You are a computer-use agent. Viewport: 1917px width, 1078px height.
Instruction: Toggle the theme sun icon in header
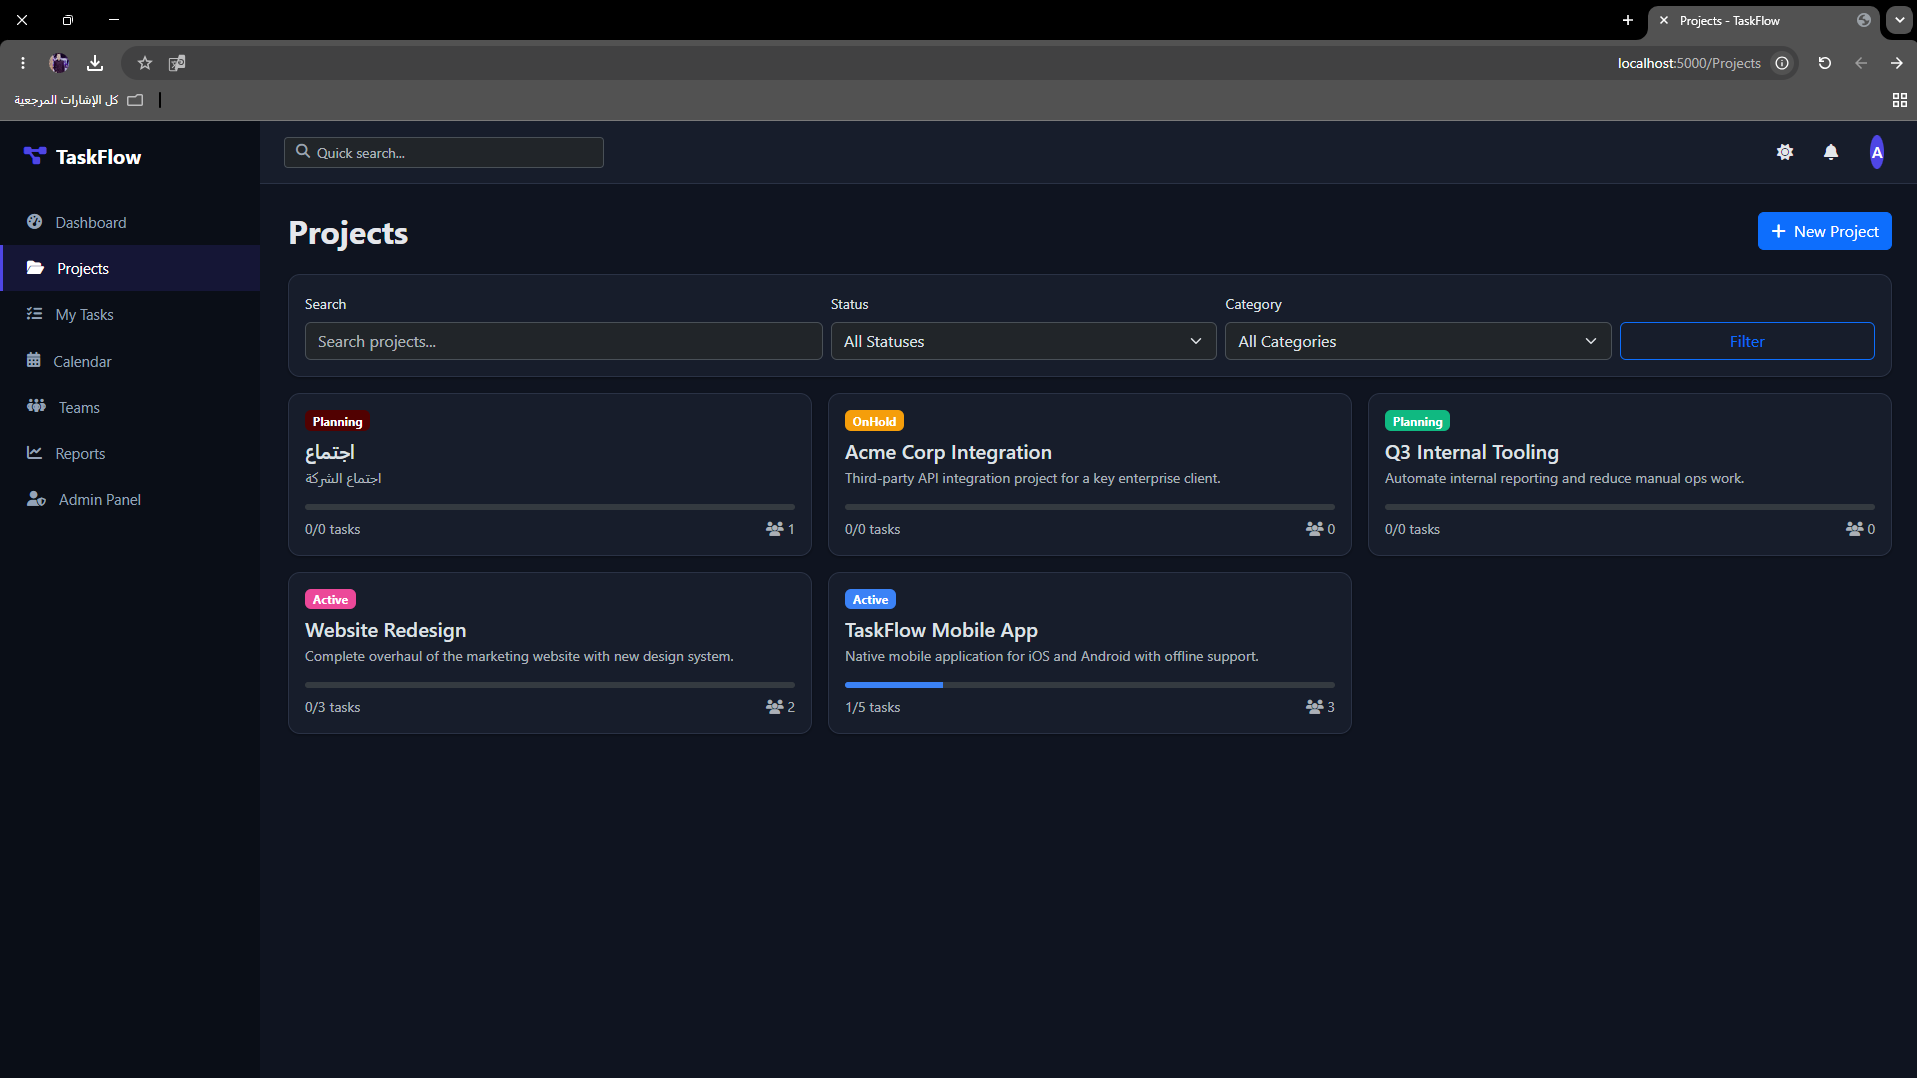(x=1785, y=152)
